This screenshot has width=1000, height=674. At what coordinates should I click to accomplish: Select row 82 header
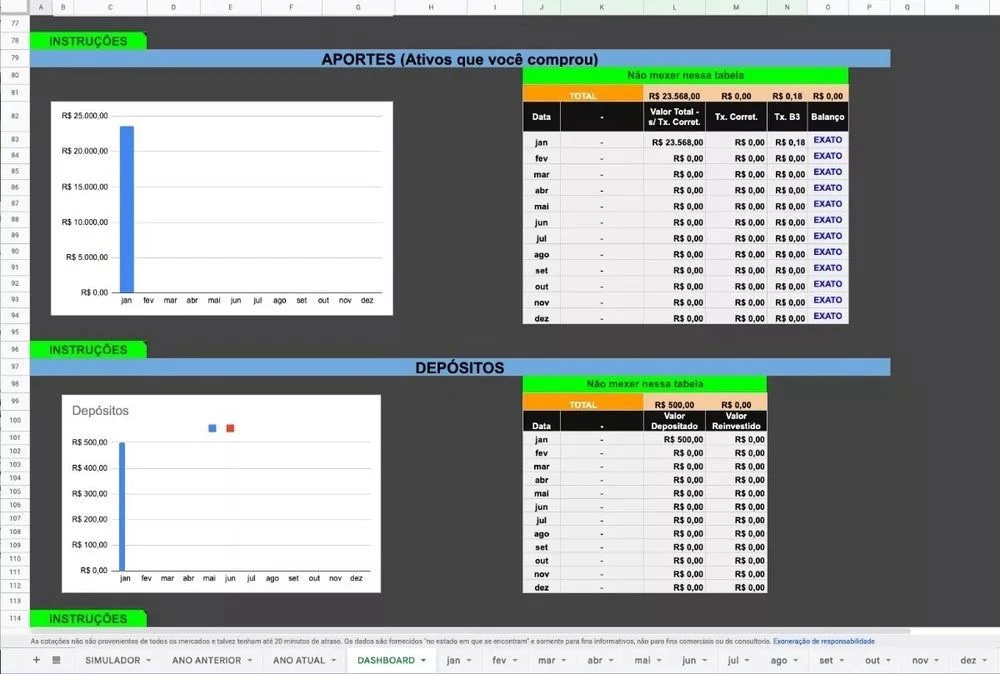pyautogui.click(x=15, y=116)
